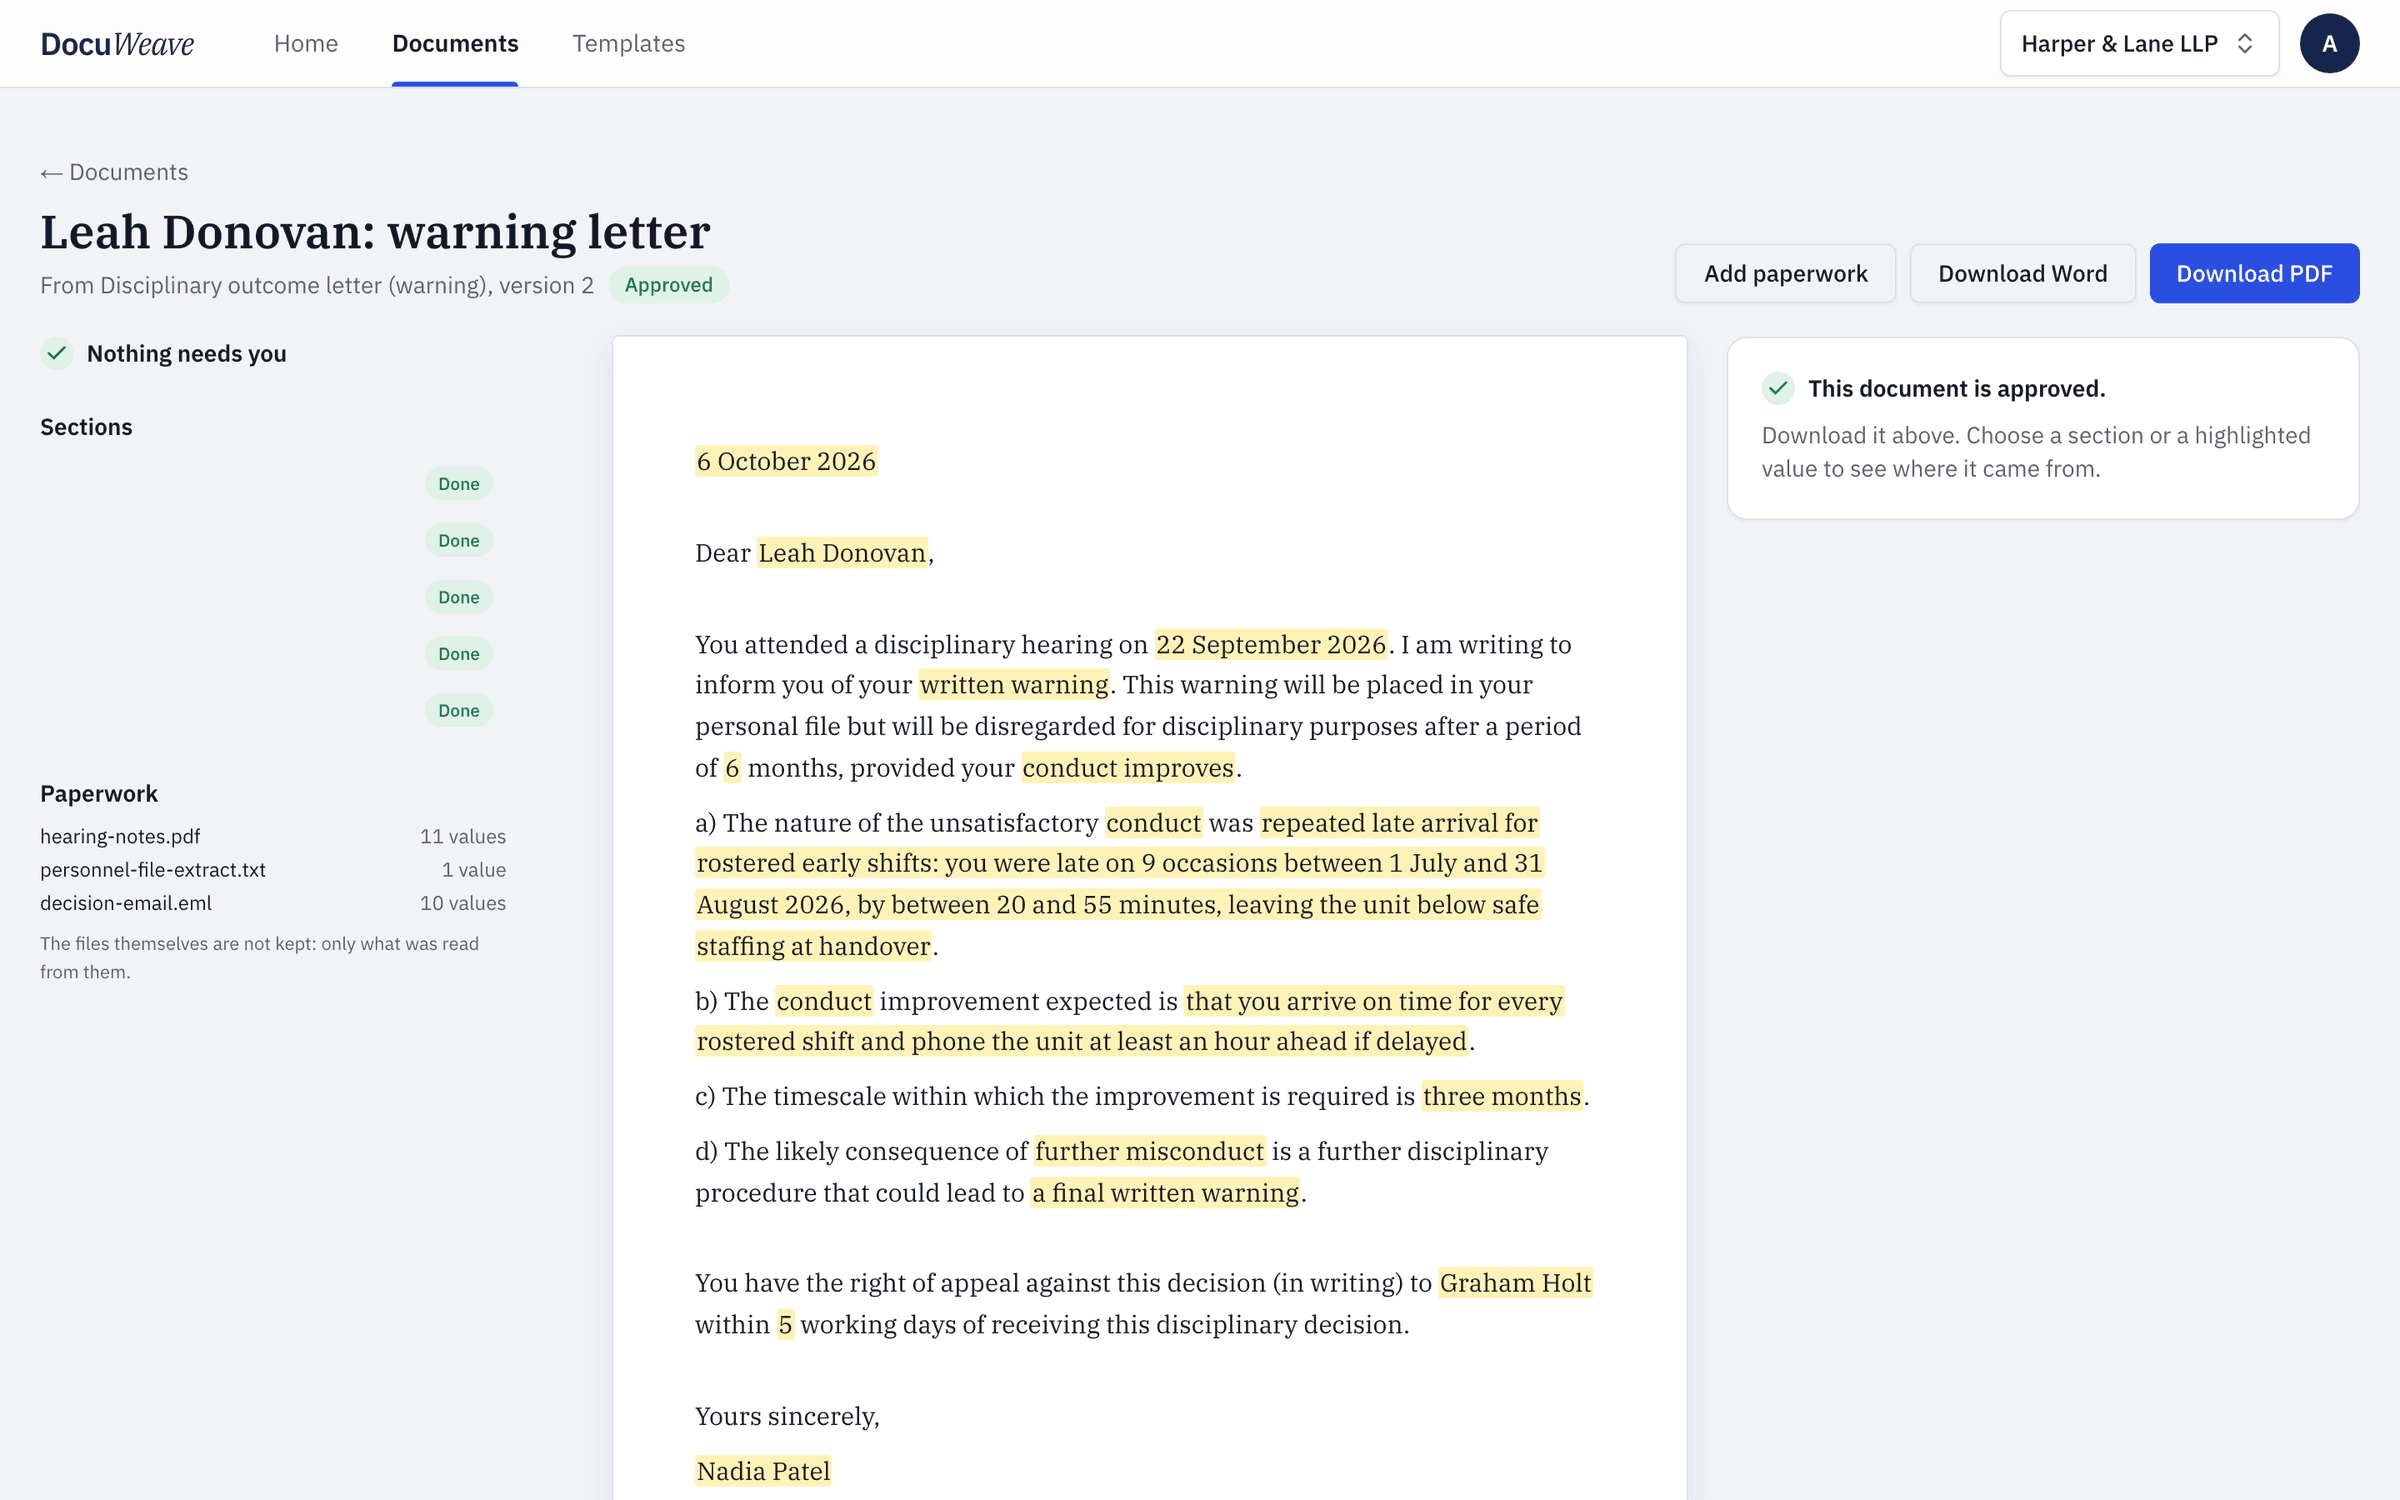Click highlighted appeal contact Graham Holt

point(1515,1283)
